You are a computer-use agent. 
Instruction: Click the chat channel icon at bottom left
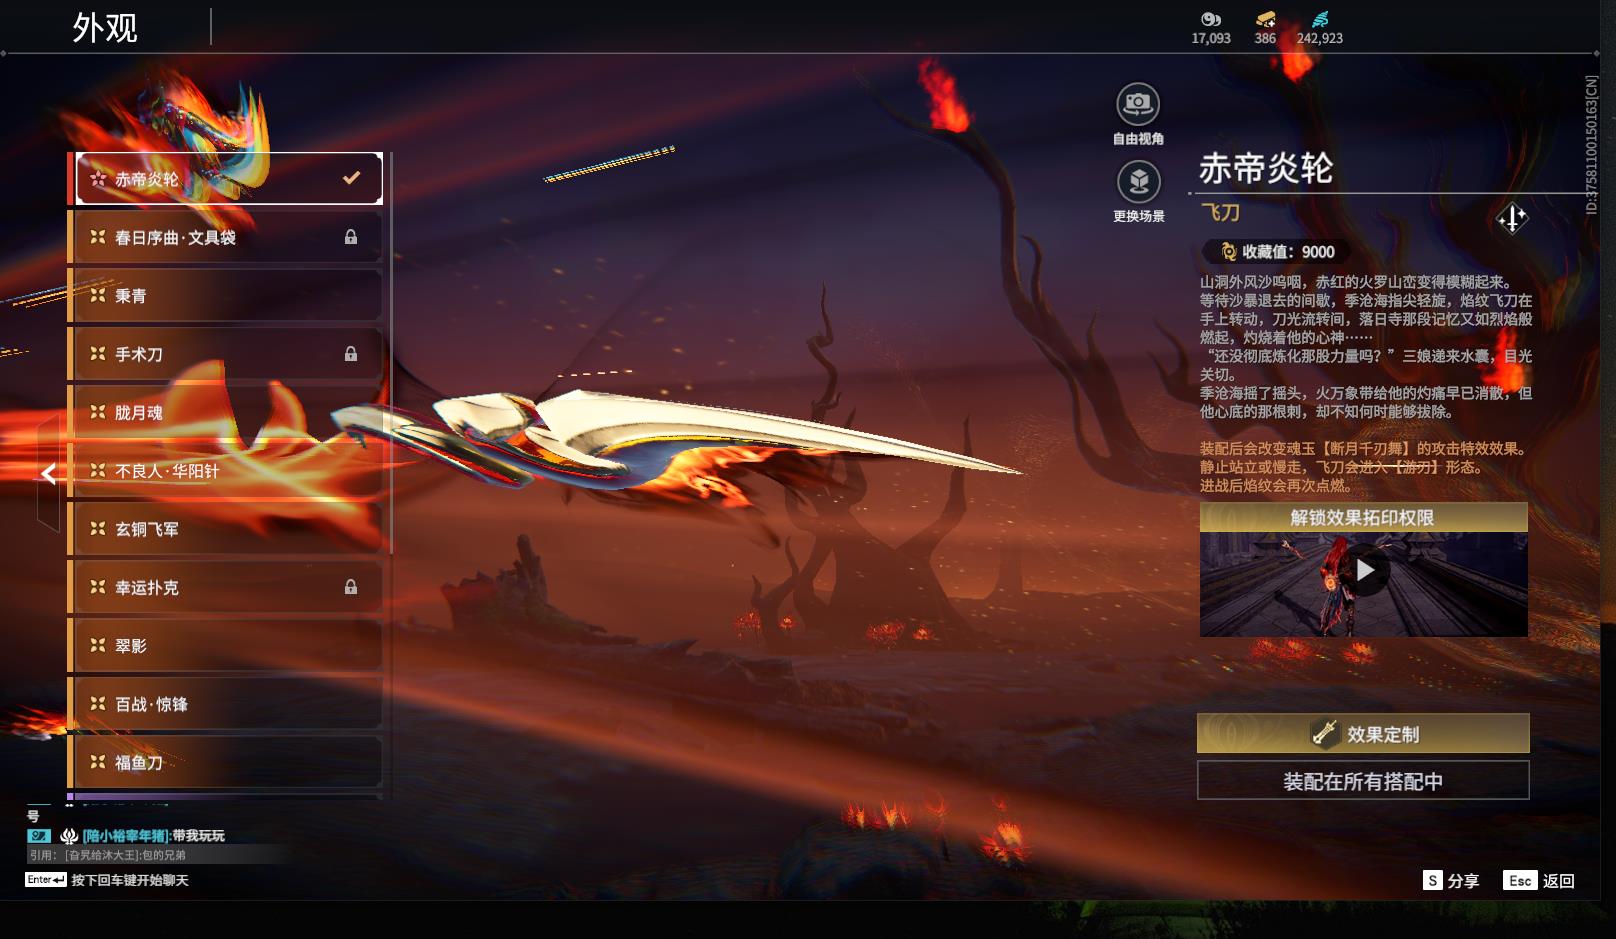coord(38,834)
